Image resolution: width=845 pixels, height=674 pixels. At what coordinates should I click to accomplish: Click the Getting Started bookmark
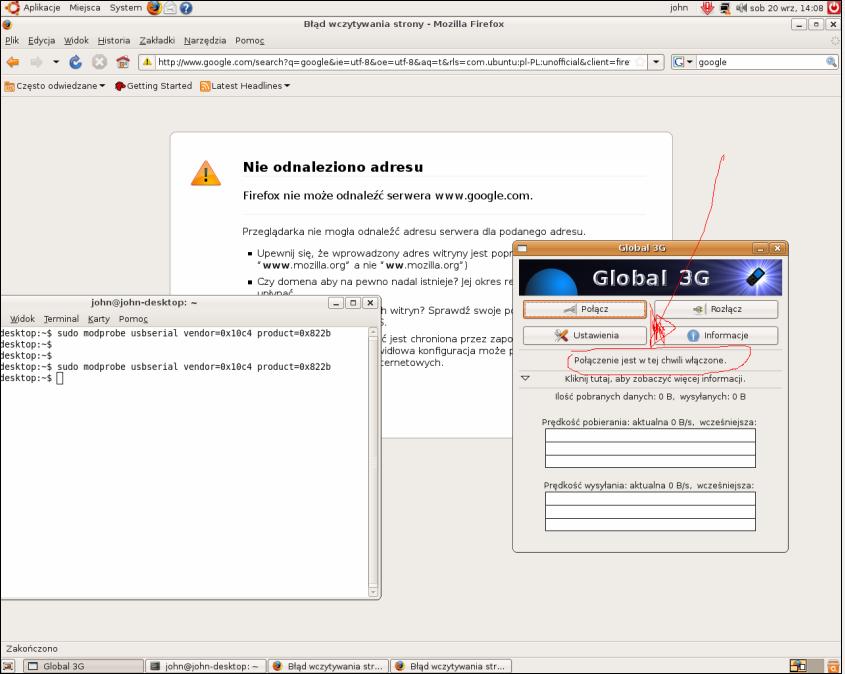tap(154, 86)
